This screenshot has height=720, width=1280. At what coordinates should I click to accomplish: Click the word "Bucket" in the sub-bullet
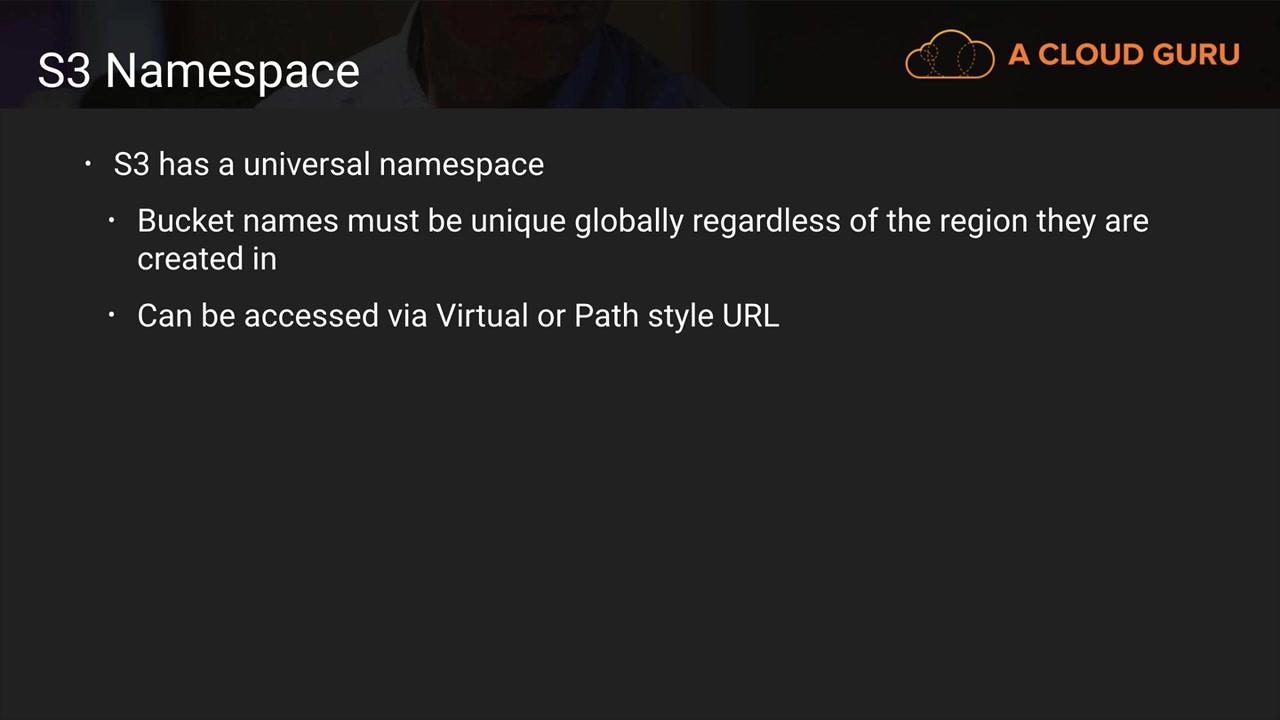tap(185, 220)
